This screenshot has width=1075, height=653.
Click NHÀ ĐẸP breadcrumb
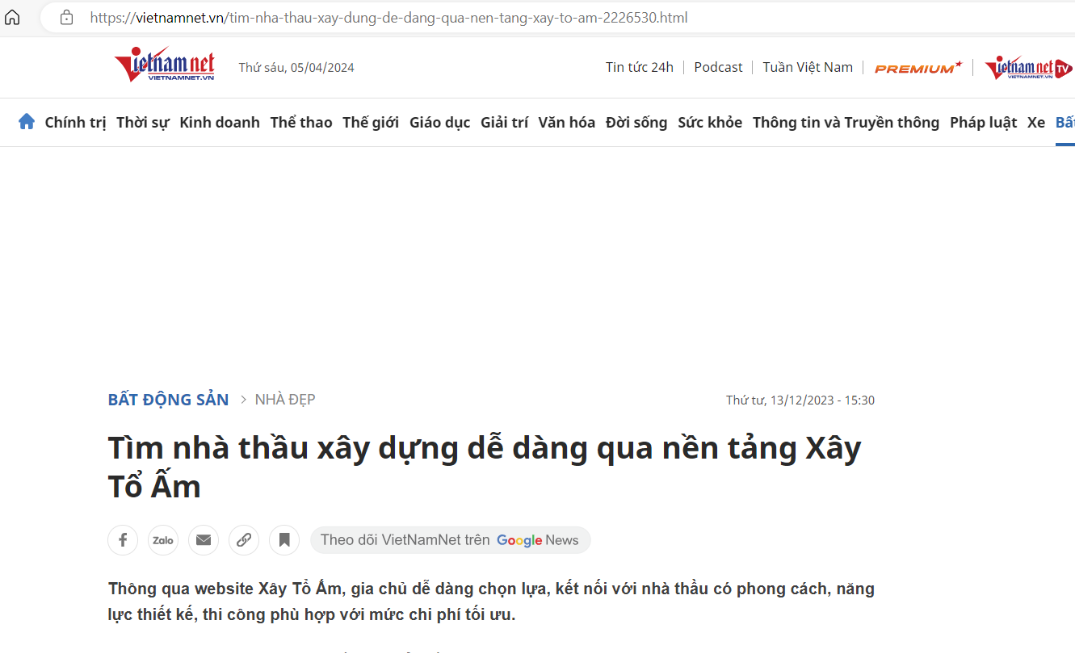pyautogui.click(x=285, y=399)
